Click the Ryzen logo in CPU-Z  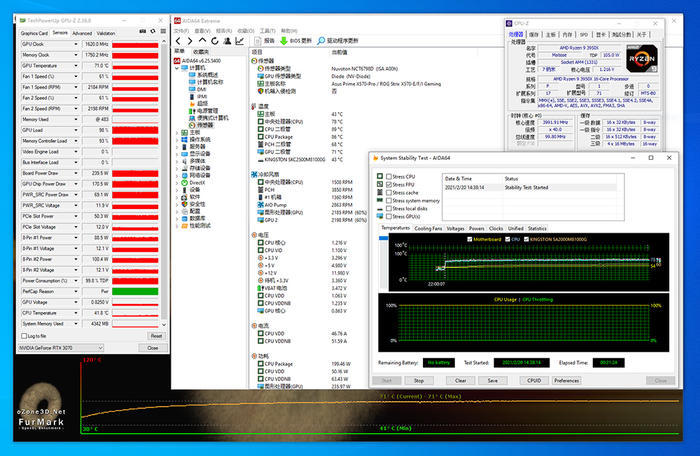[642, 59]
